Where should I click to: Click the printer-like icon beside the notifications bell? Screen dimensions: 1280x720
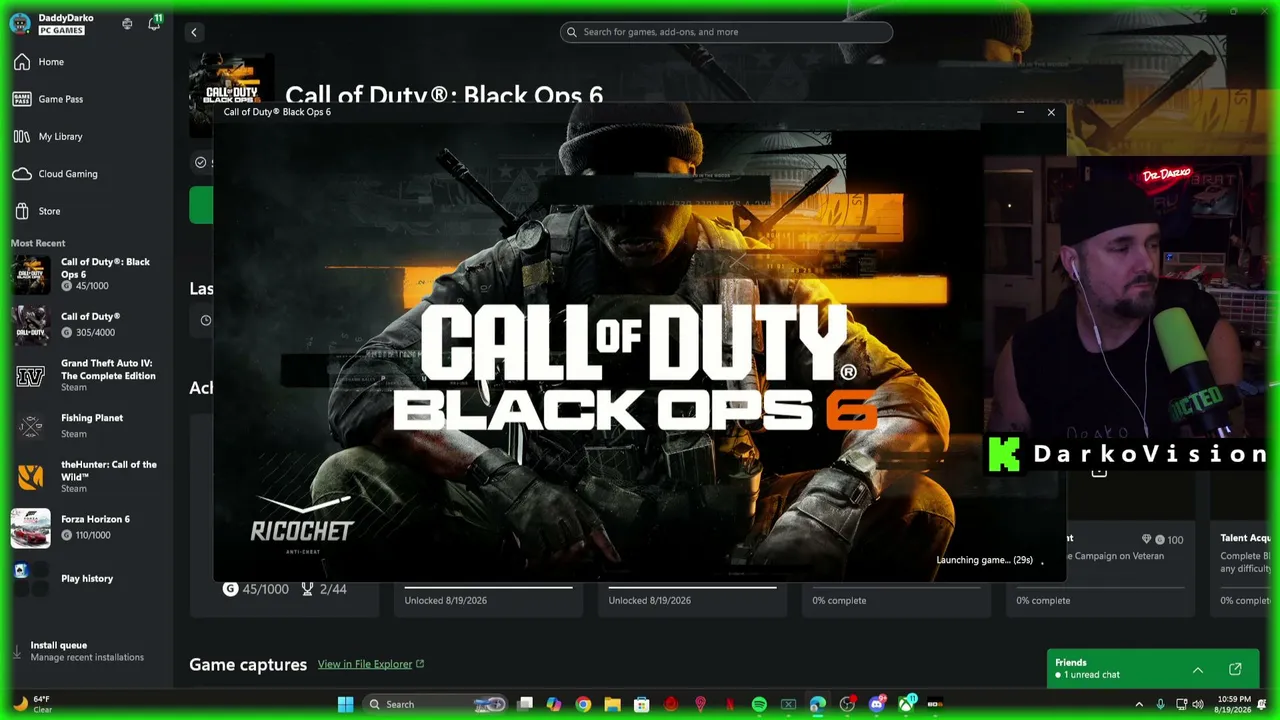(127, 24)
